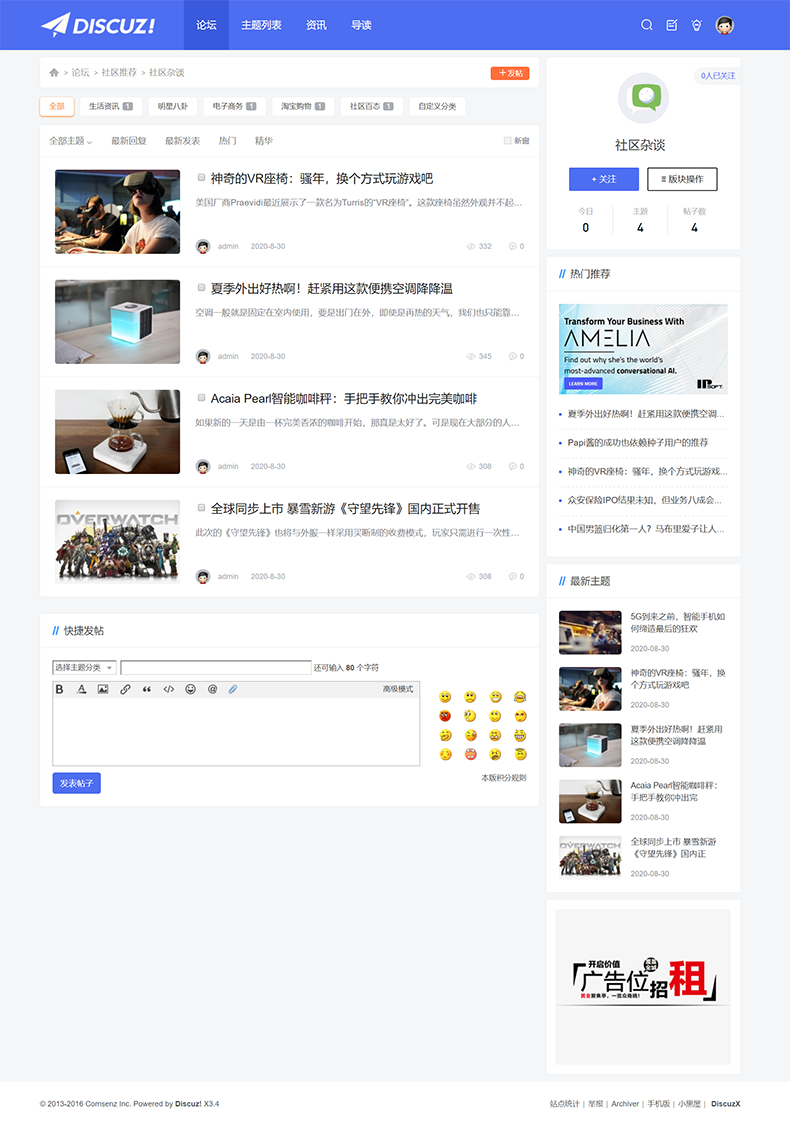Click the 社区杂谈 forum chat bubble icon
The width and height of the screenshot is (790, 1126).
[643, 98]
